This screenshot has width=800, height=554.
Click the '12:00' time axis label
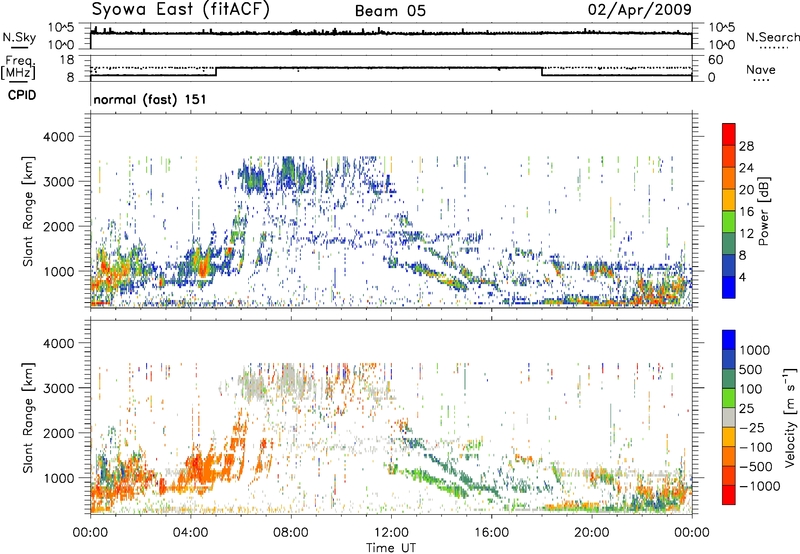[x=391, y=533]
